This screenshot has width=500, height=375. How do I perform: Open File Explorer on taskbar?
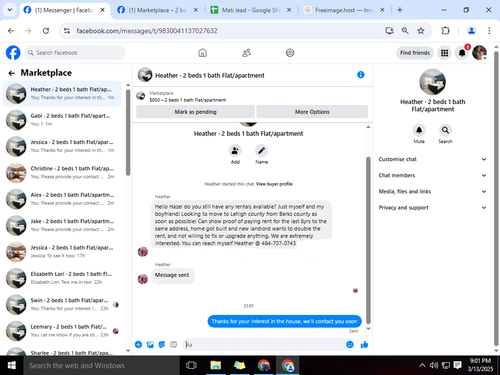coord(216,365)
